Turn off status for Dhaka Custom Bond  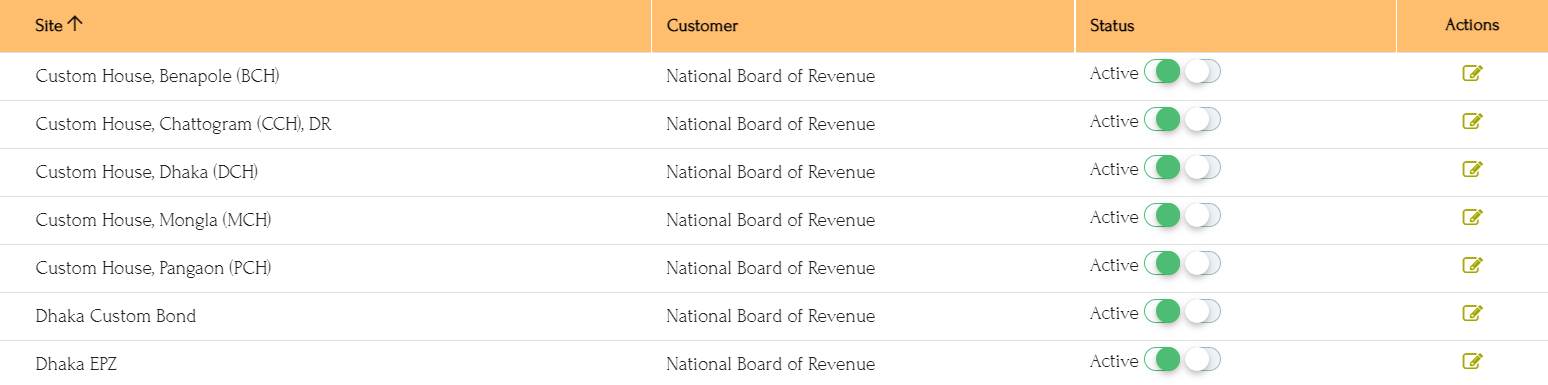tap(1182, 312)
